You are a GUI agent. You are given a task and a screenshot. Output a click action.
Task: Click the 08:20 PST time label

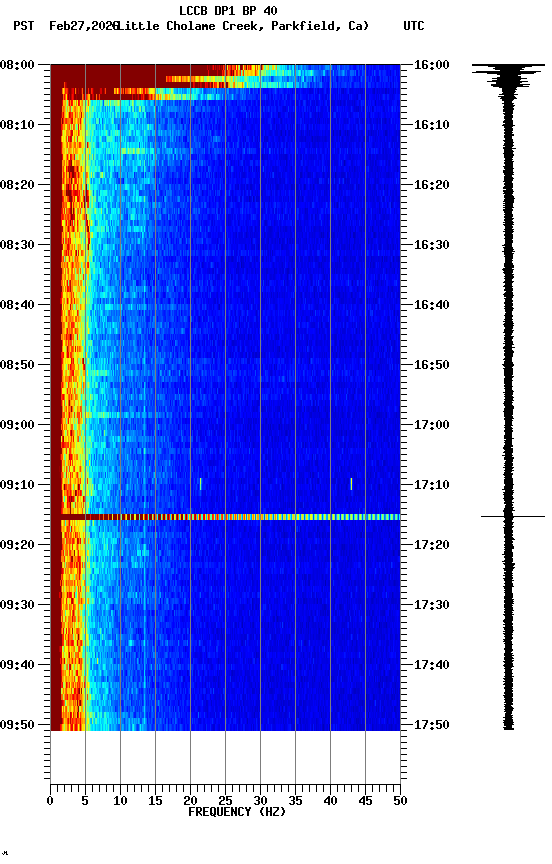point(18,185)
